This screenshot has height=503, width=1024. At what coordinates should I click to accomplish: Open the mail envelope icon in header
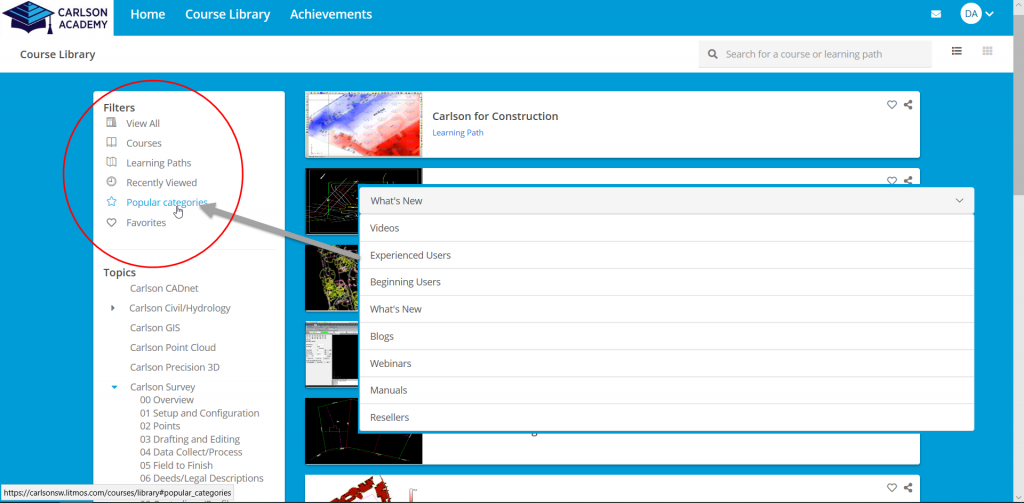coord(936,14)
